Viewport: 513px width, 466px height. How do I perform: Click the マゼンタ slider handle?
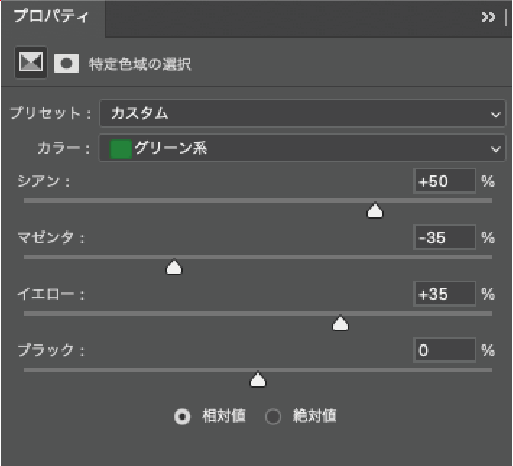[174, 267]
